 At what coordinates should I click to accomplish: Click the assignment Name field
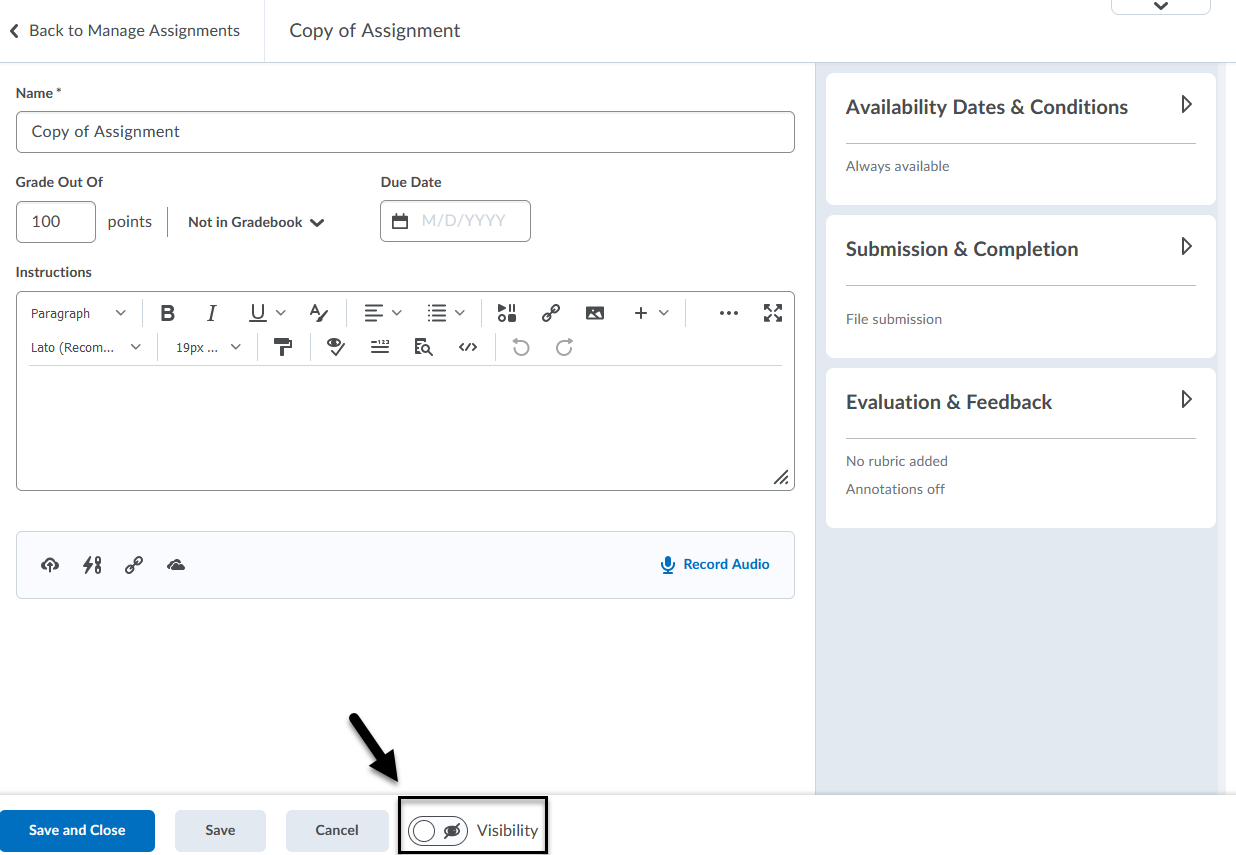[x=405, y=132]
